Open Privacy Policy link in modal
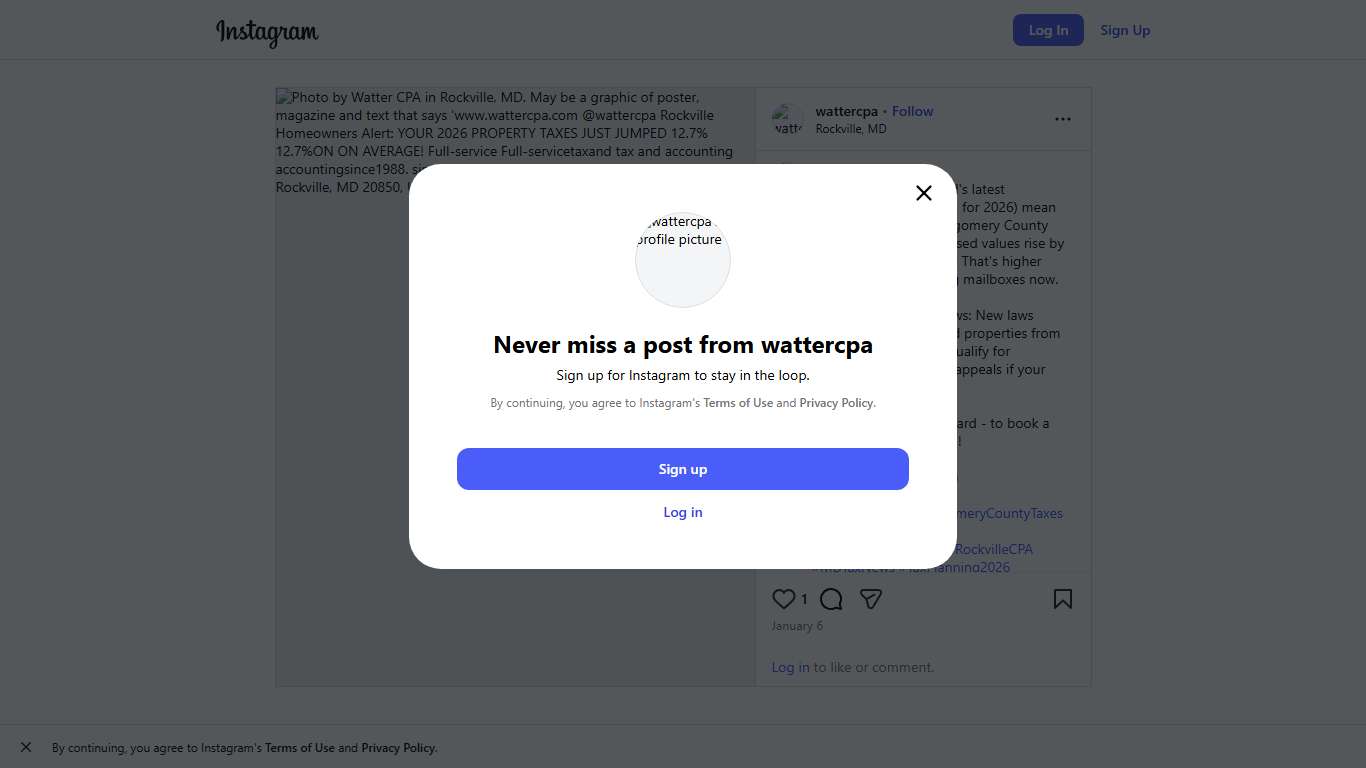 (x=836, y=403)
